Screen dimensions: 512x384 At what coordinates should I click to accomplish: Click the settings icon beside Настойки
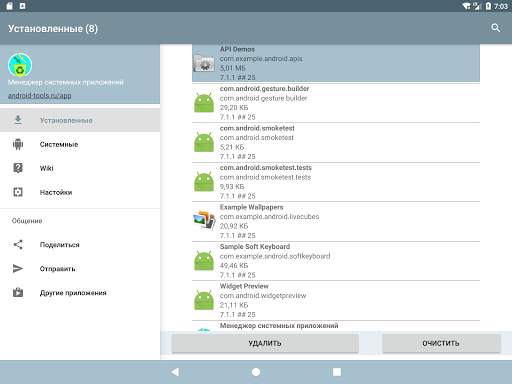tap(18, 192)
